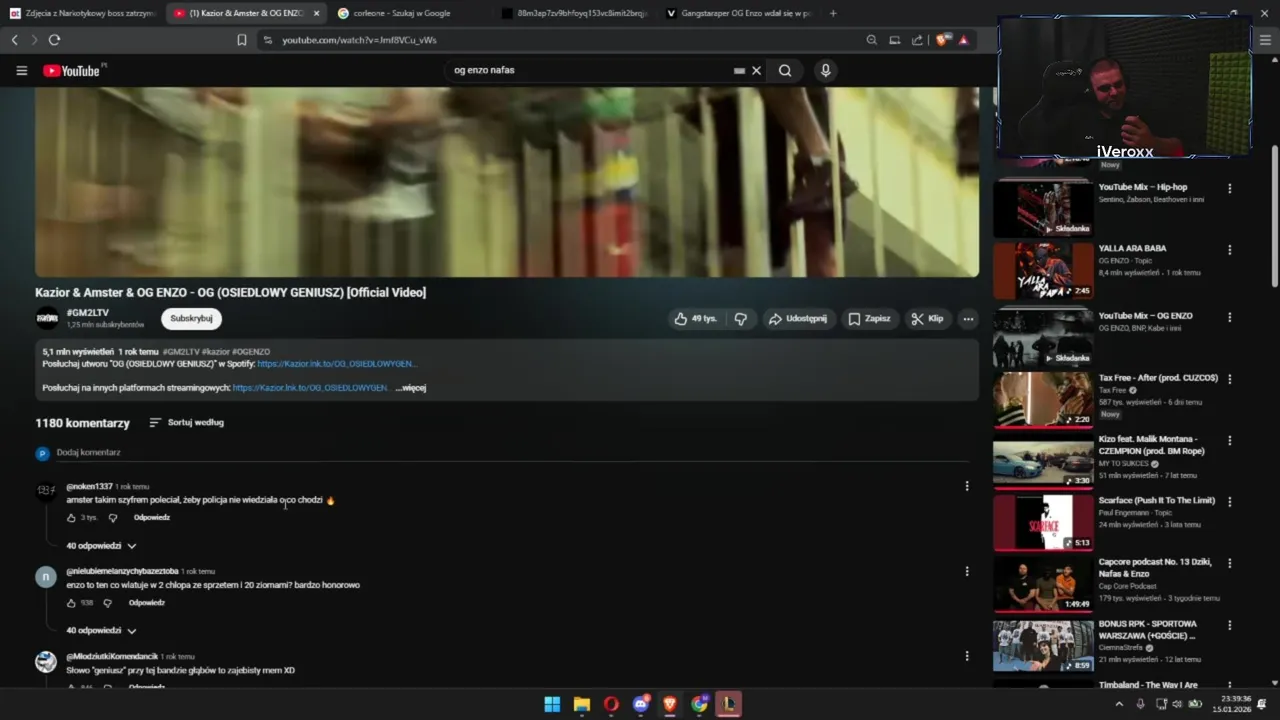Open Brave Shields lion icon
Screen dimensions: 1280x720
point(941,40)
